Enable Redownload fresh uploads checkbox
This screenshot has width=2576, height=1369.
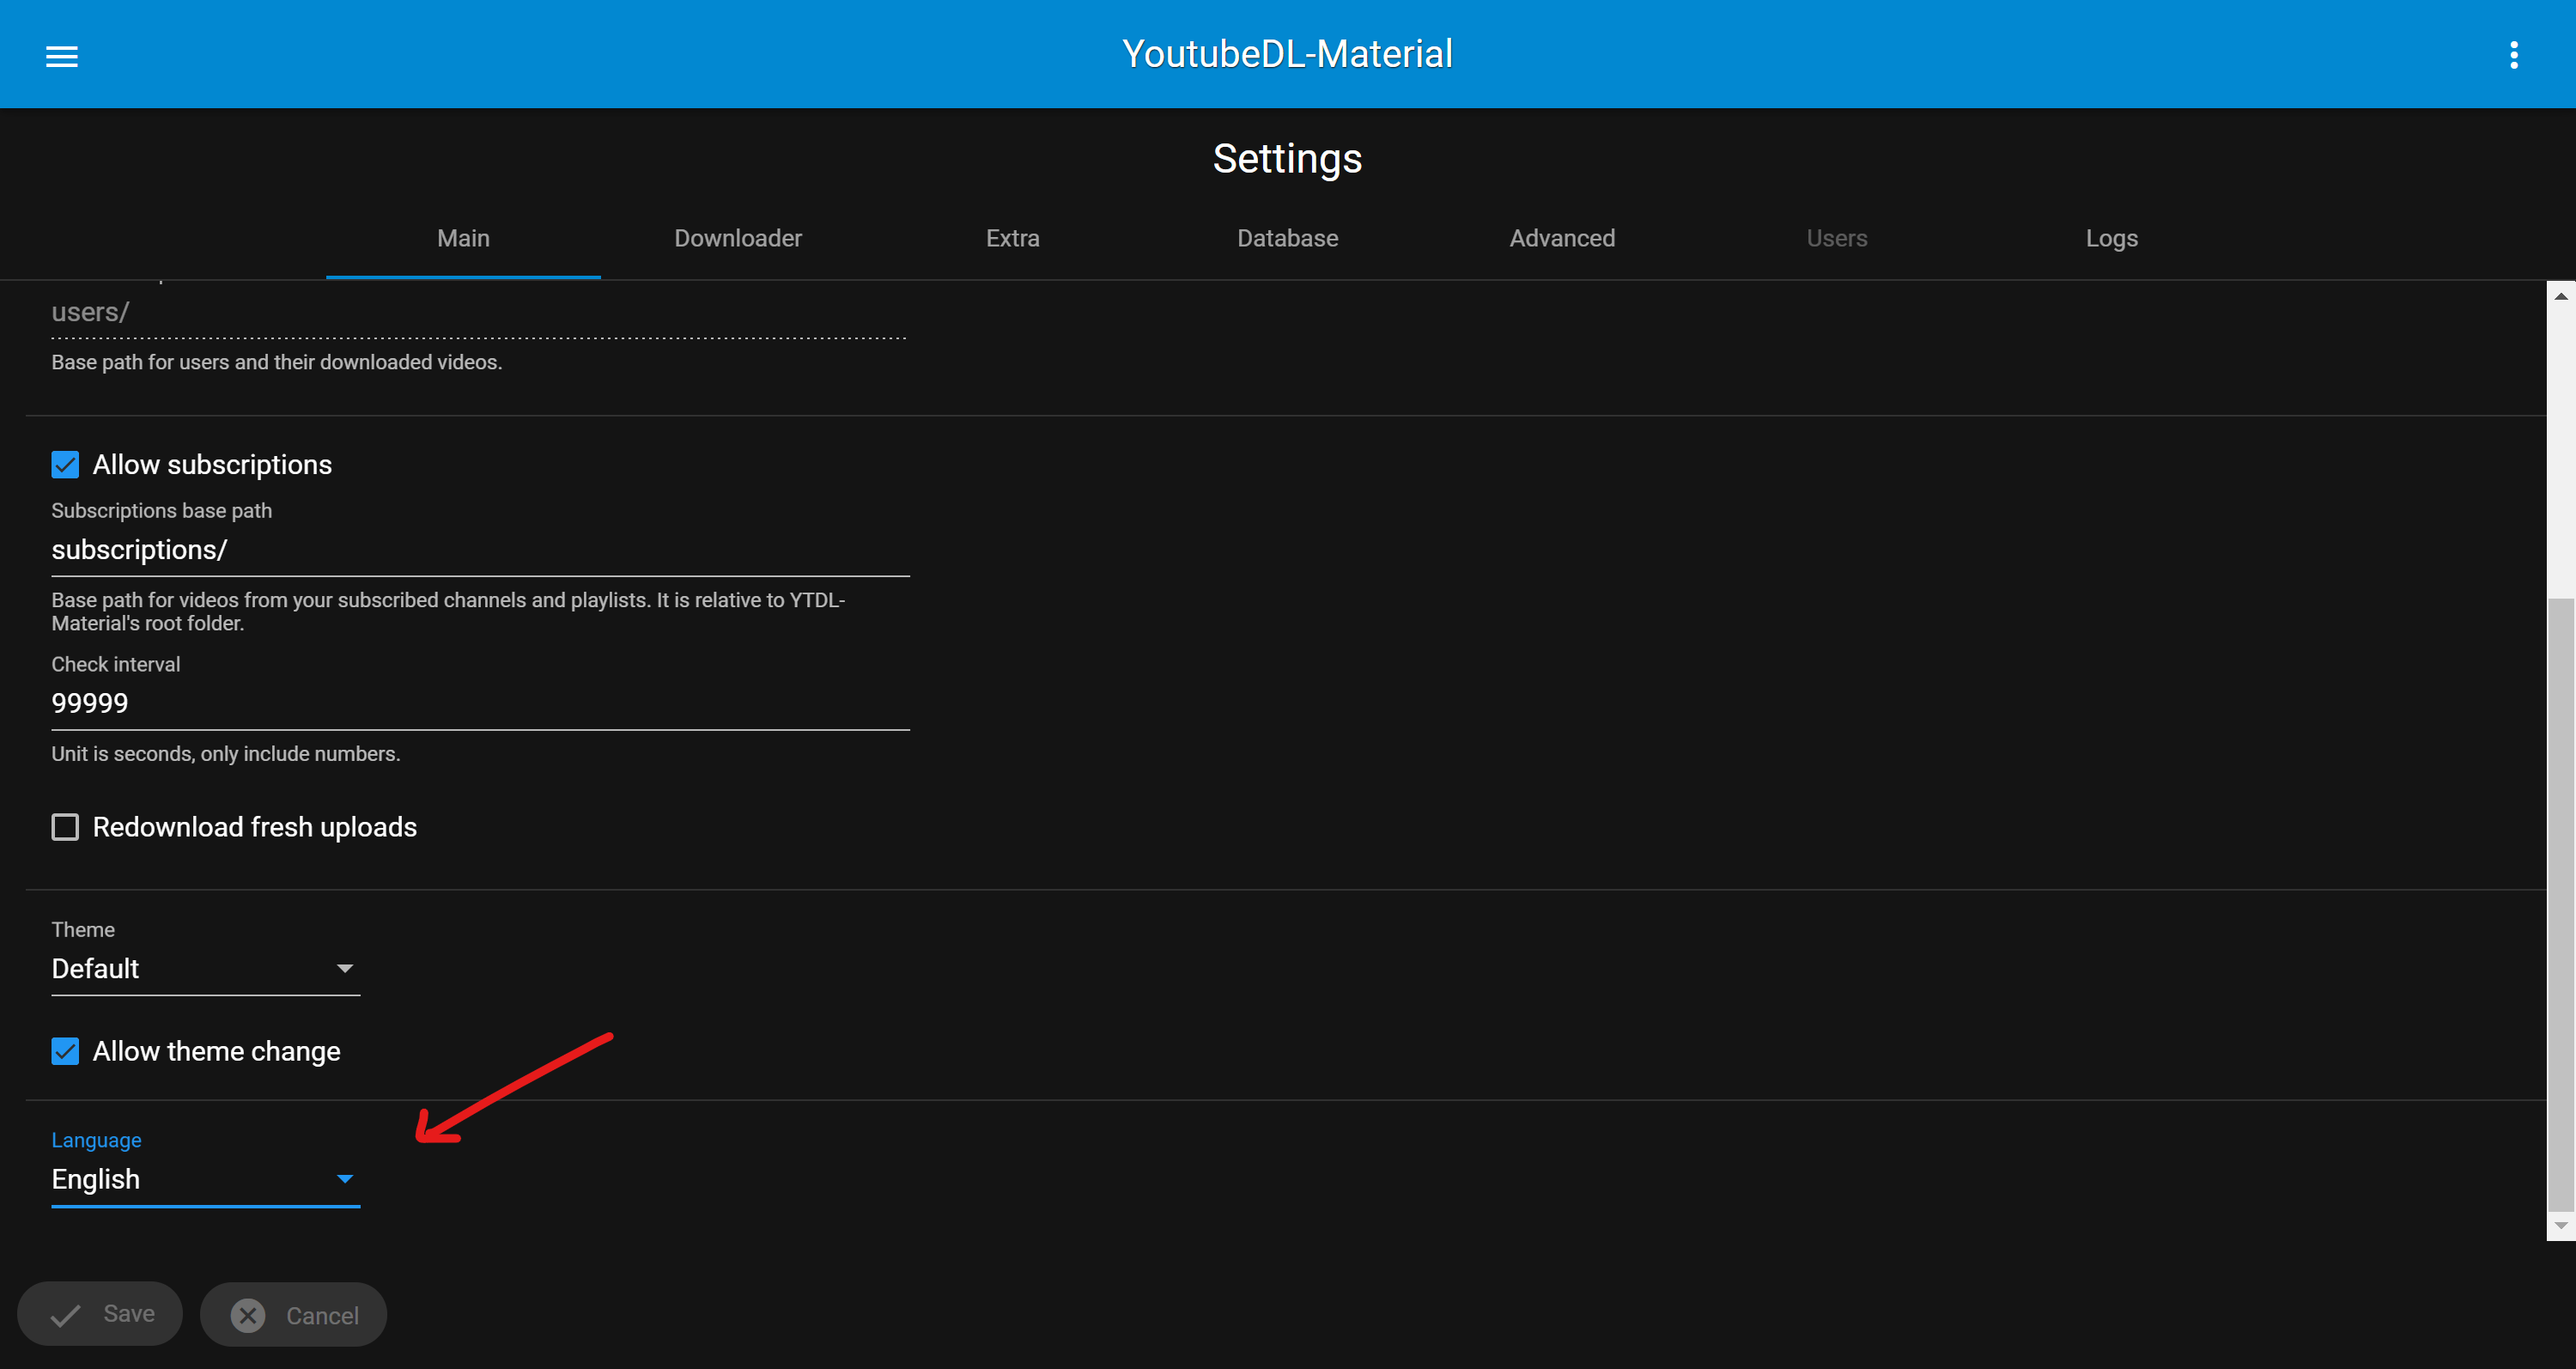pos(65,827)
